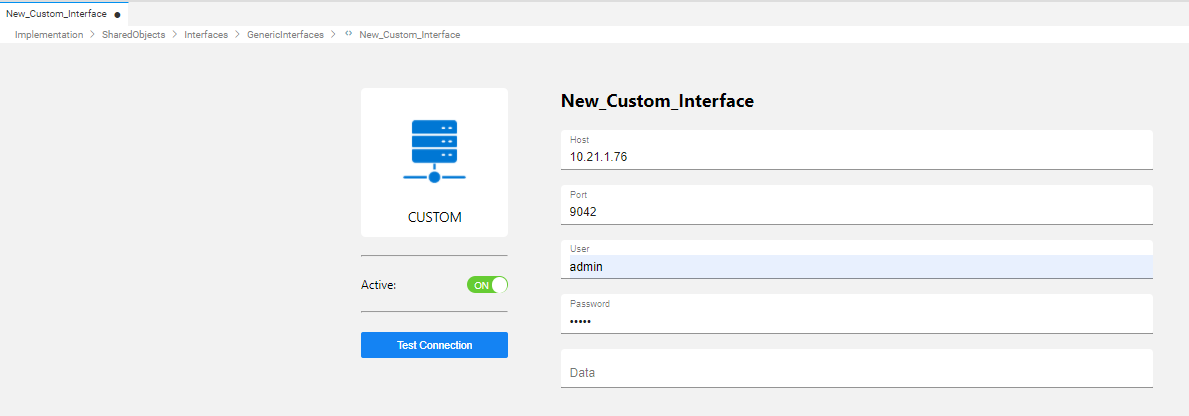Click New_Custom_Interface in the breadcrumb path

(409, 34)
